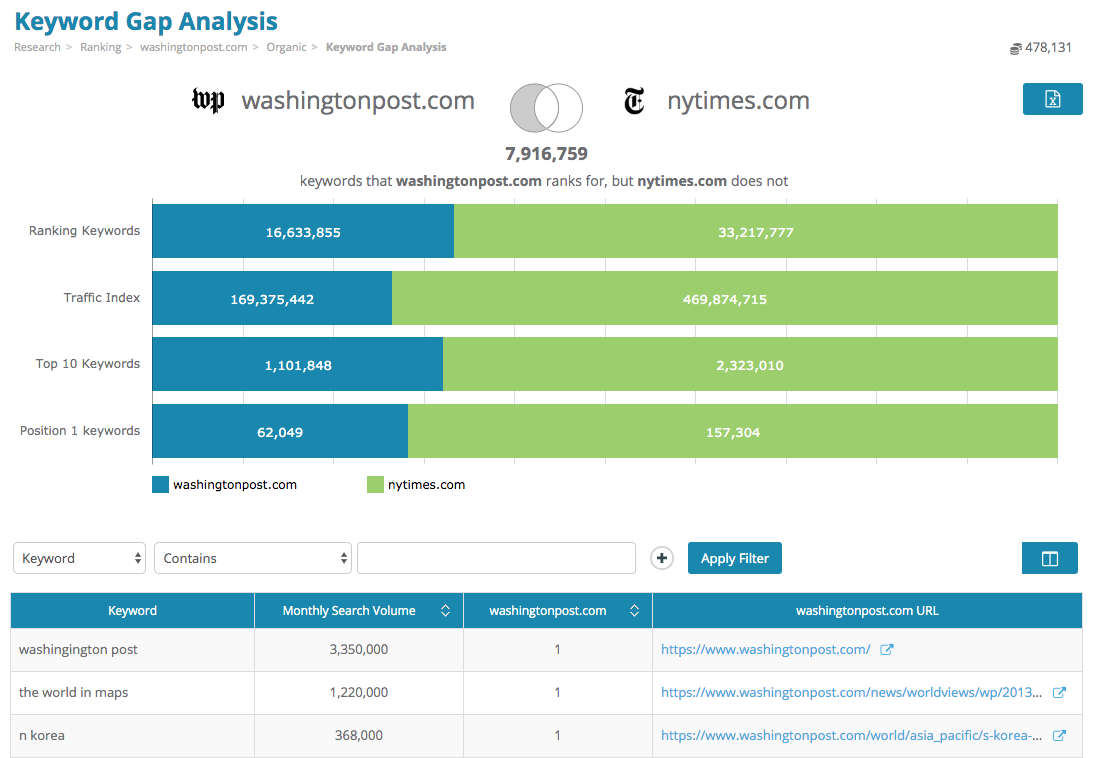Screen dimensions: 1095x758
Task: Click the nytimes.com T logo
Action: point(635,100)
